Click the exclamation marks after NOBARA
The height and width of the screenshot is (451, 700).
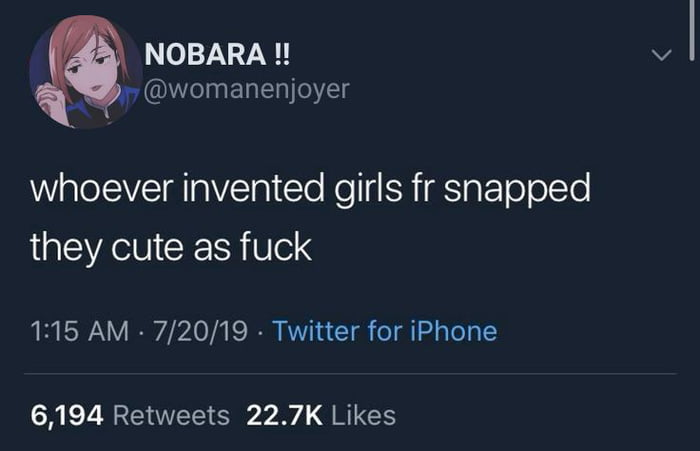tap(276, 56)
